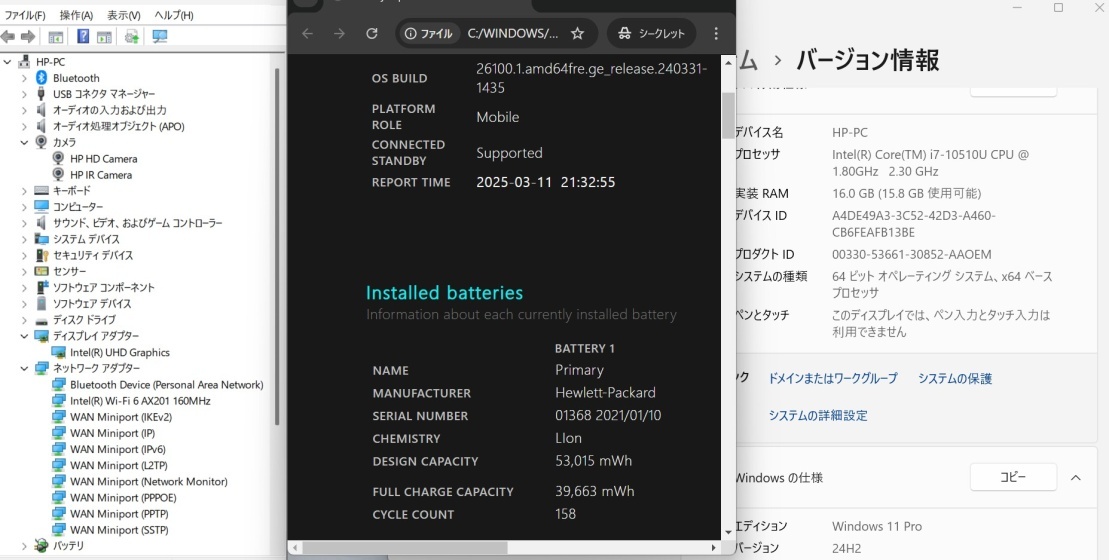Click the シークレット incognito button

(651, 33)
